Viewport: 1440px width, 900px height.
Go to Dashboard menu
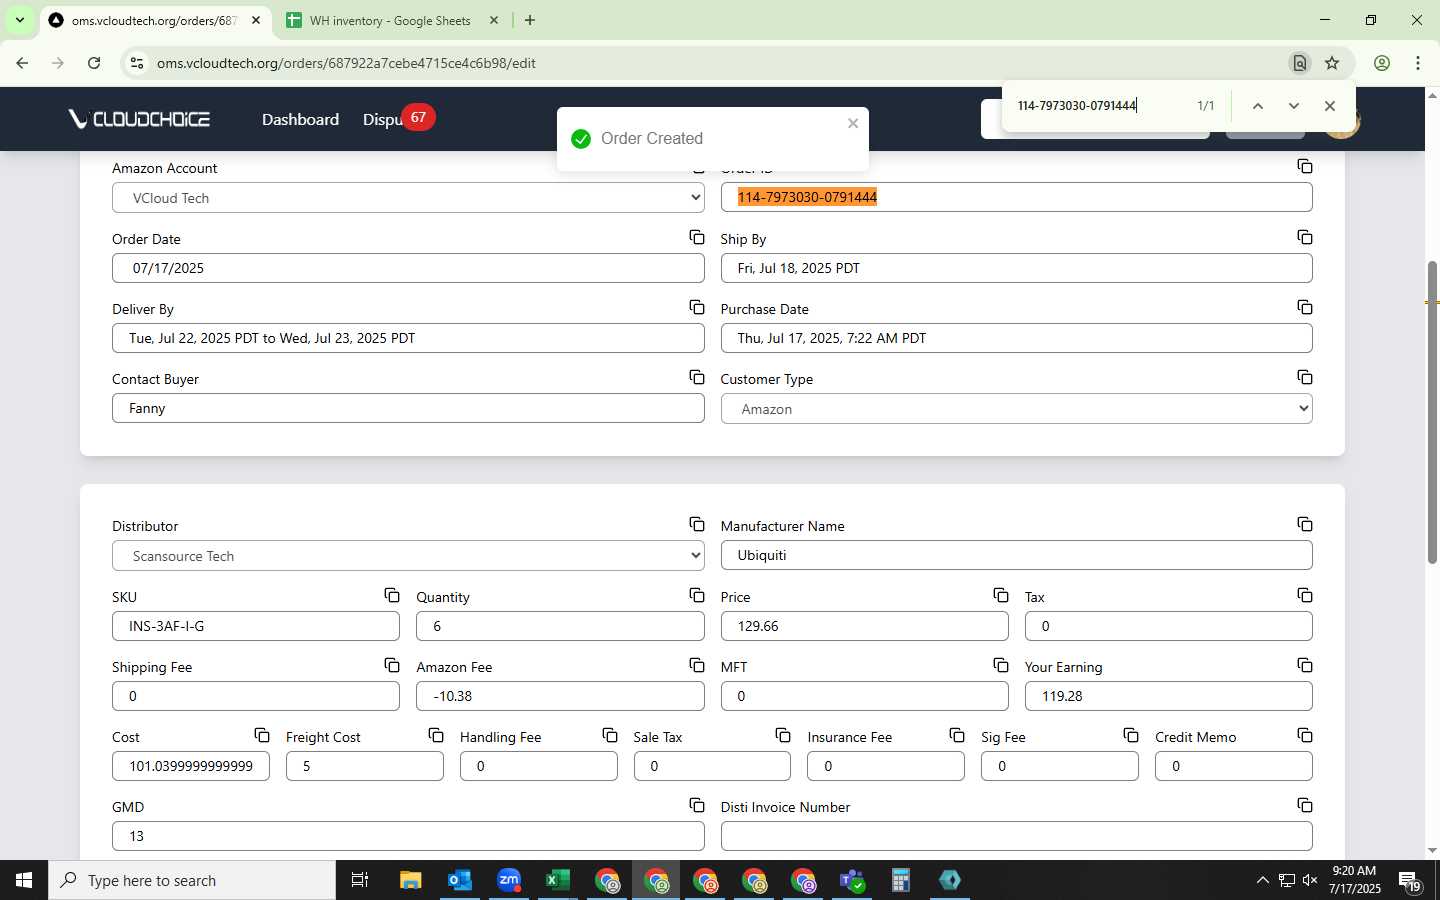(300, 119)
